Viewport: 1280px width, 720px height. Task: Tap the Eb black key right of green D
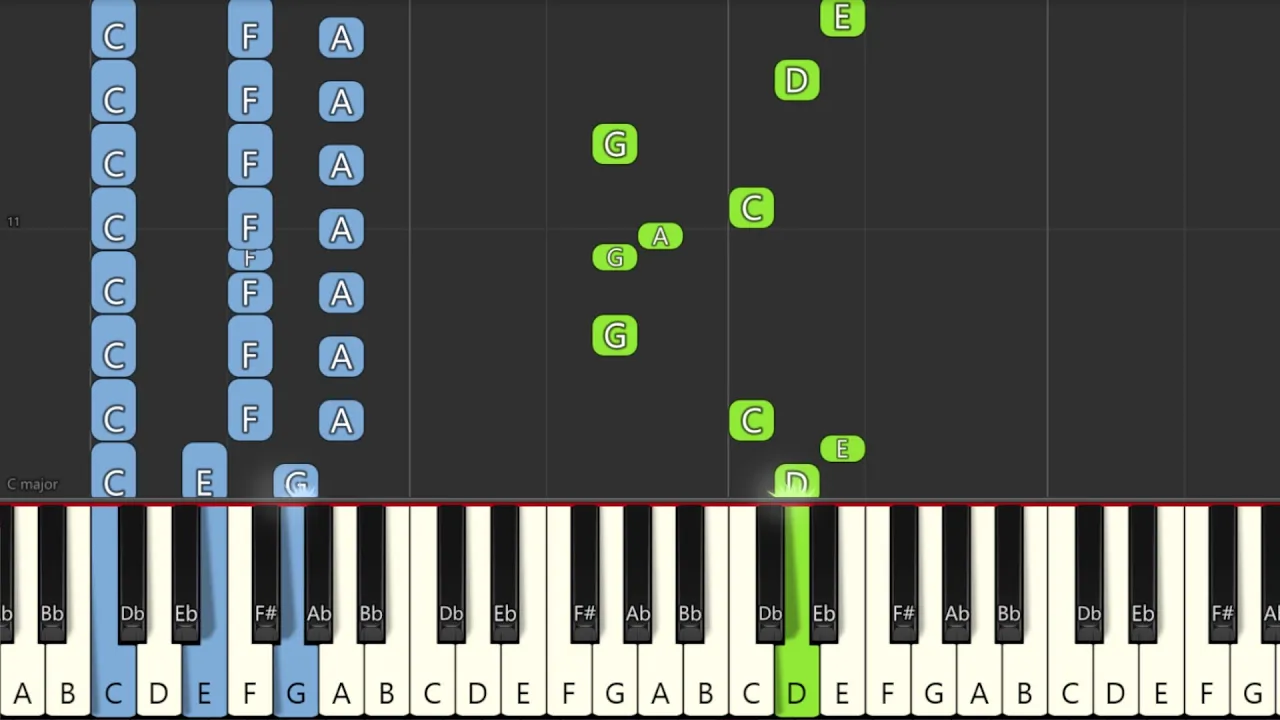[x=824, y=570]
